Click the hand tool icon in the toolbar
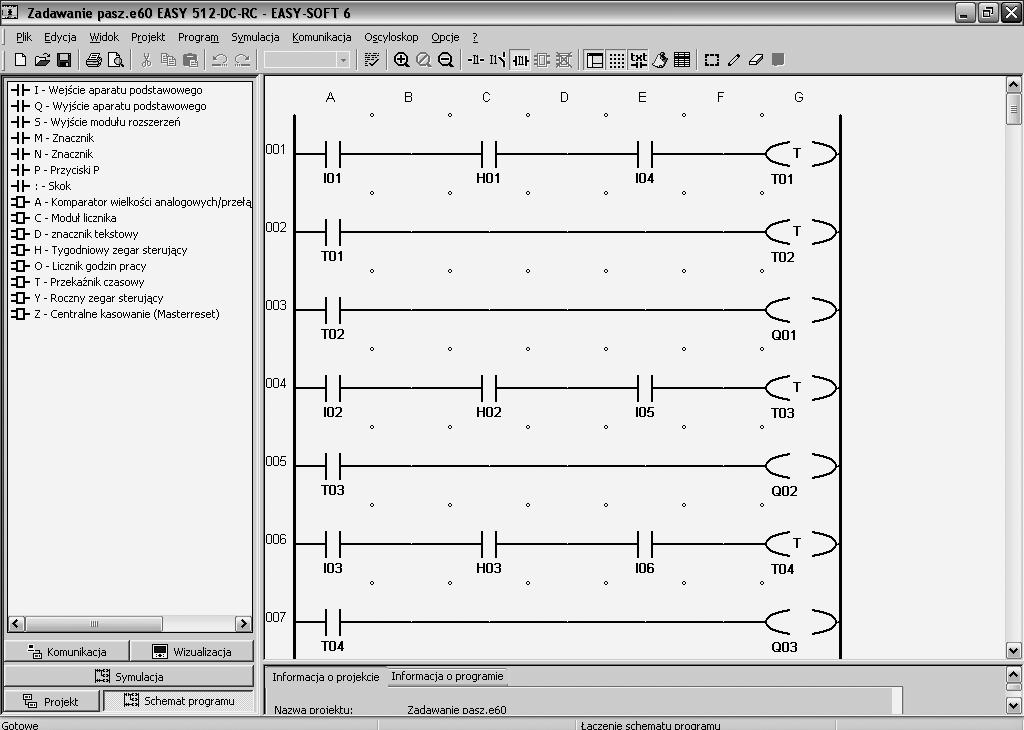The height and width of the screenshot is (730, 1024). 660,60
